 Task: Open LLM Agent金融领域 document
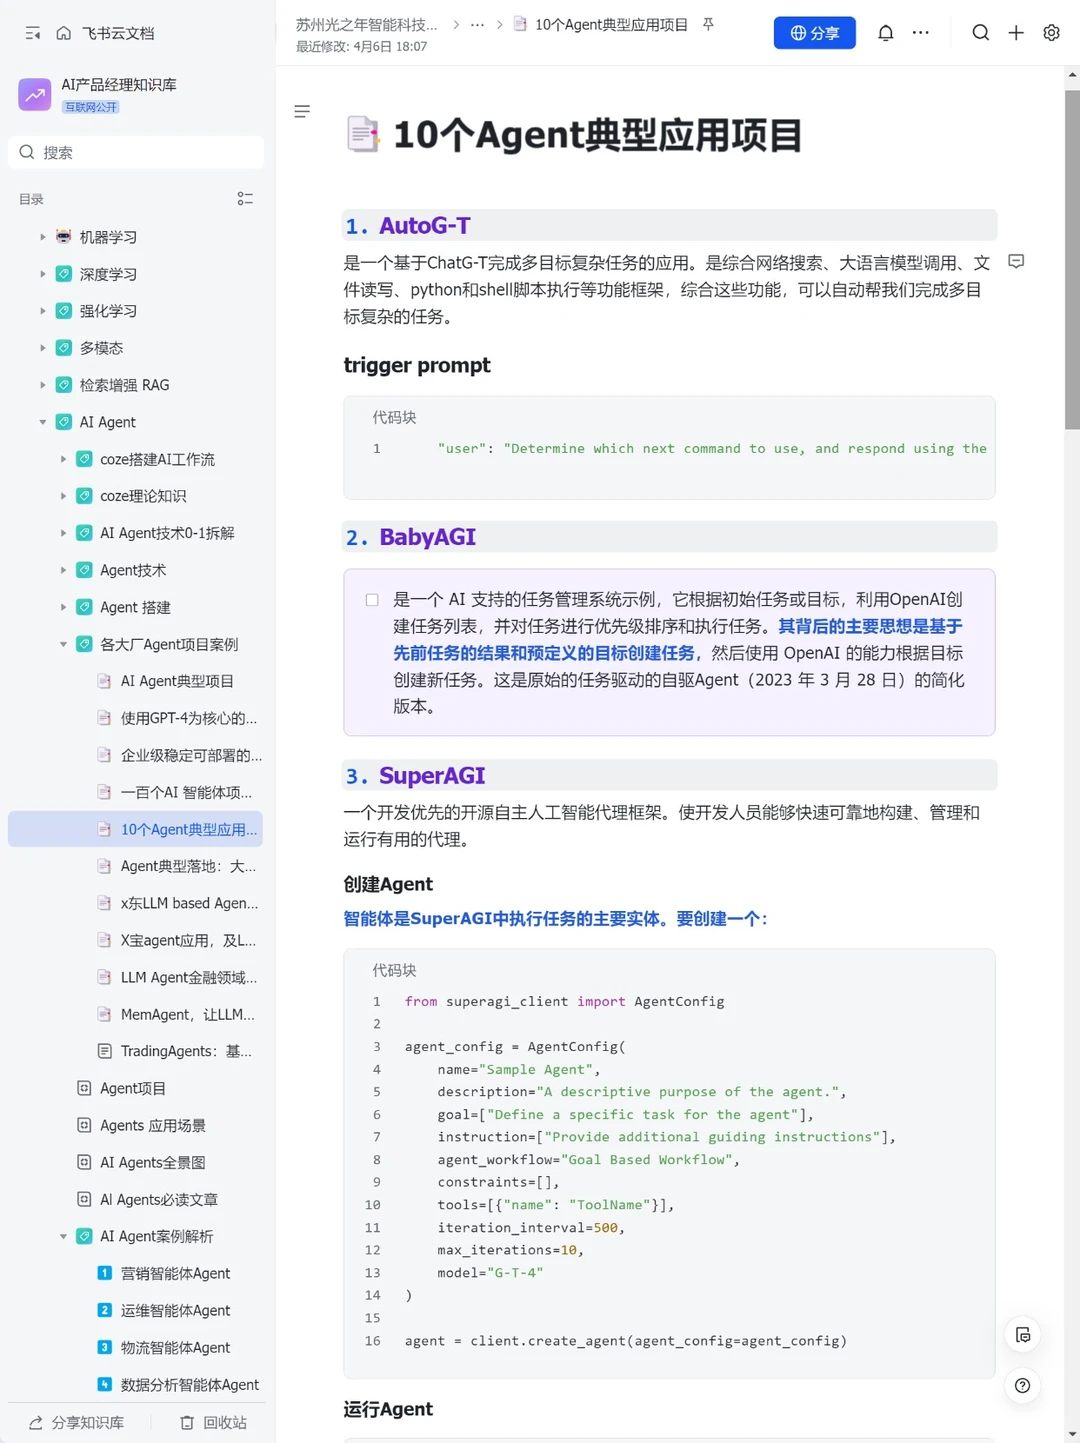pyautogui.click(x=188, y=977)
